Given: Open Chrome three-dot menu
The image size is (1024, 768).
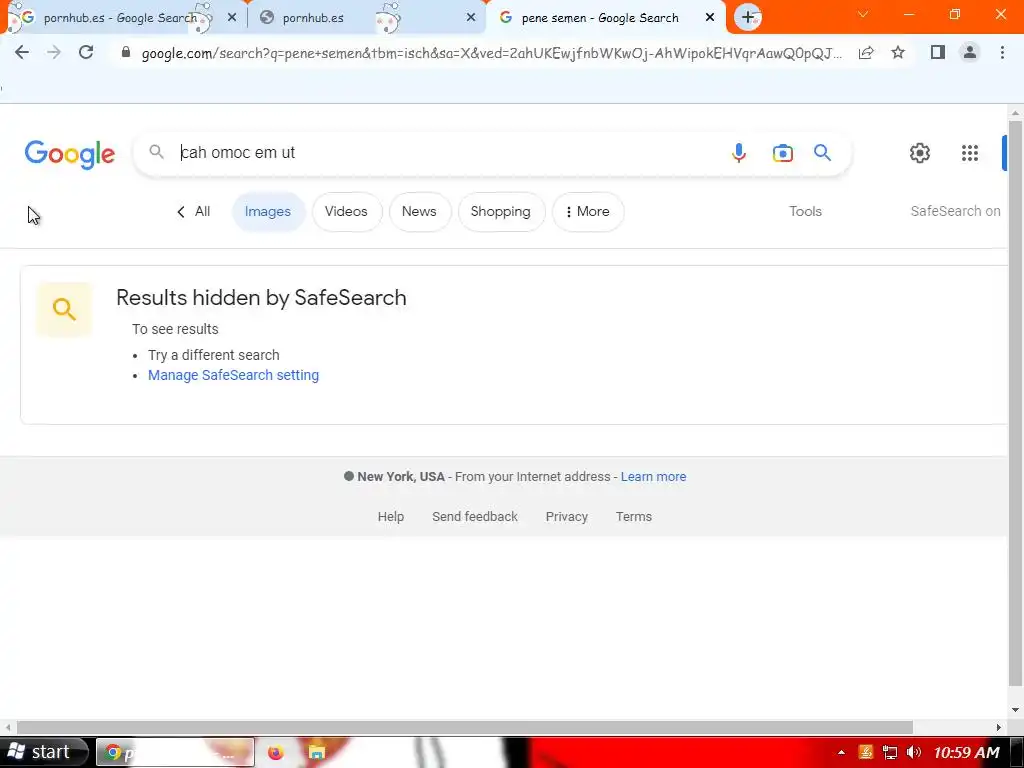Looking at the screenshot, I should (1002, 52).
